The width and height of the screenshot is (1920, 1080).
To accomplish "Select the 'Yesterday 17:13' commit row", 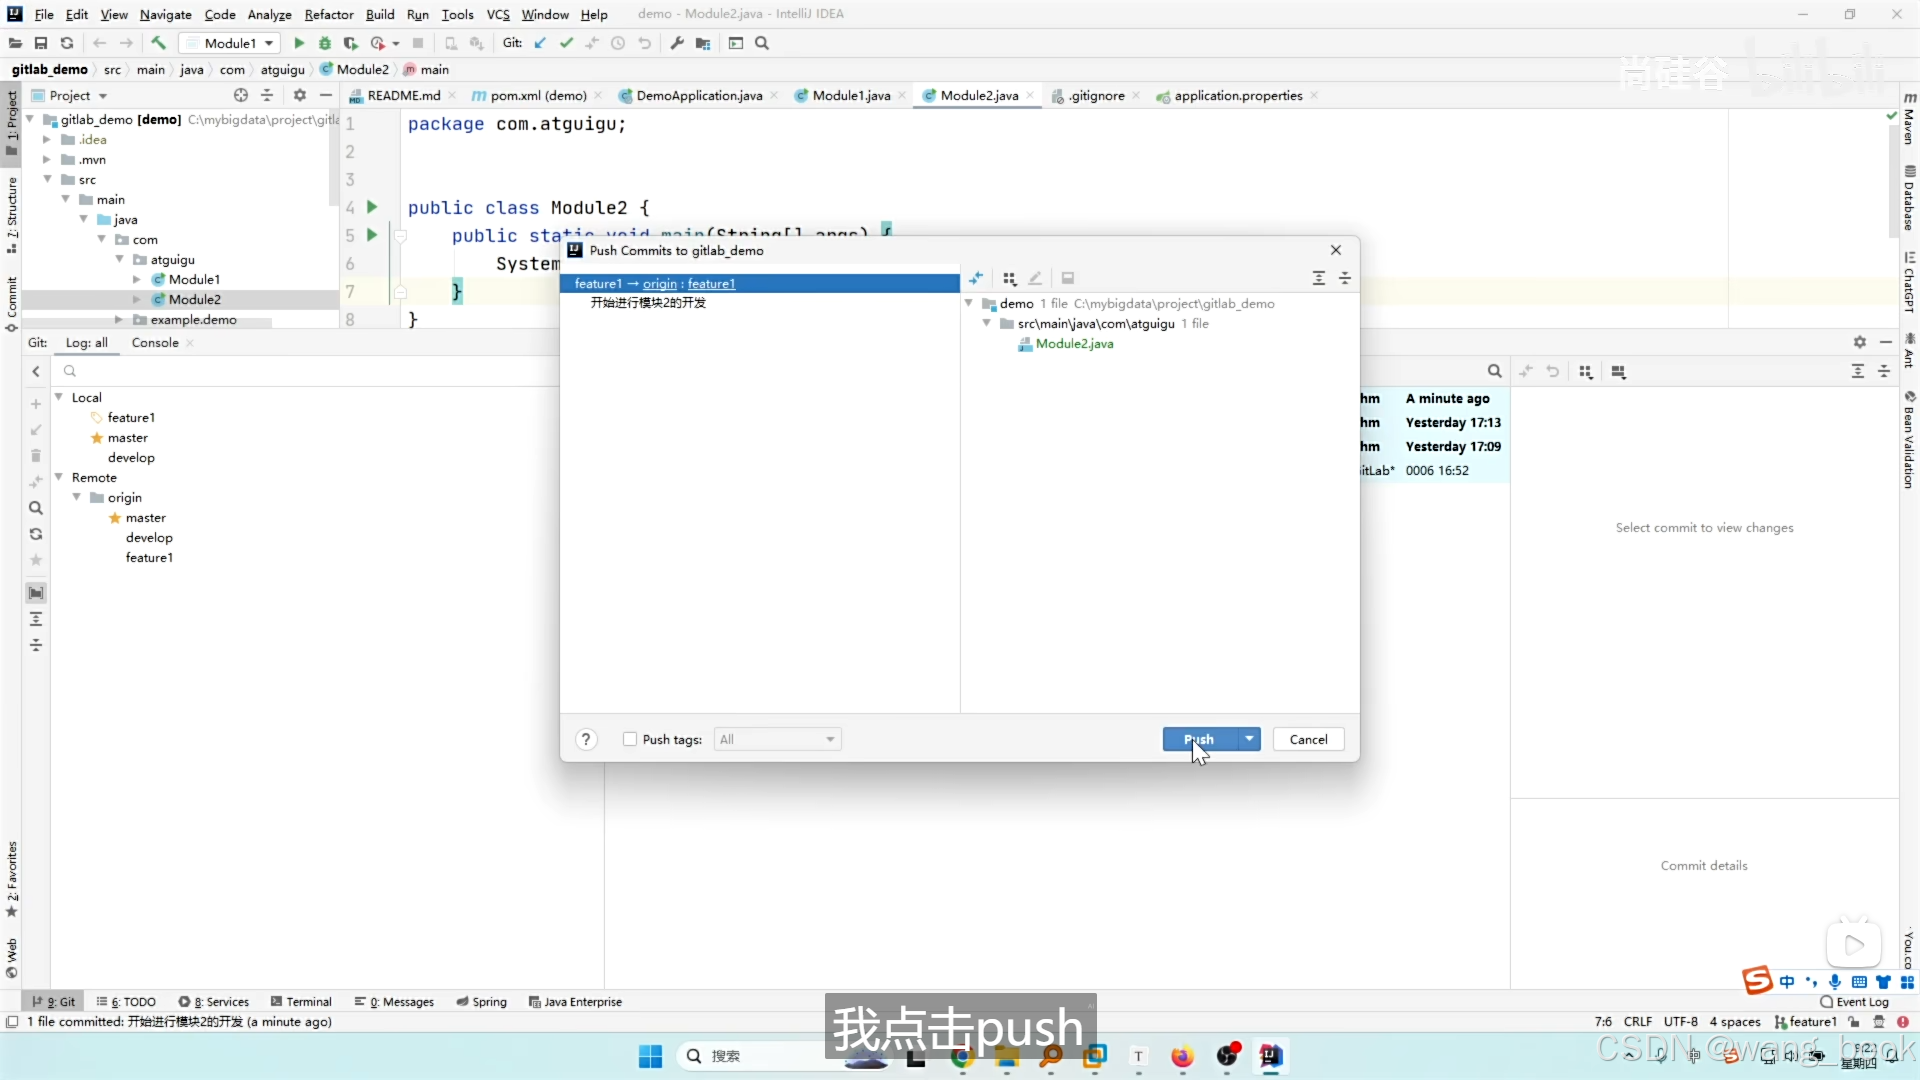I will (1434, 422).
